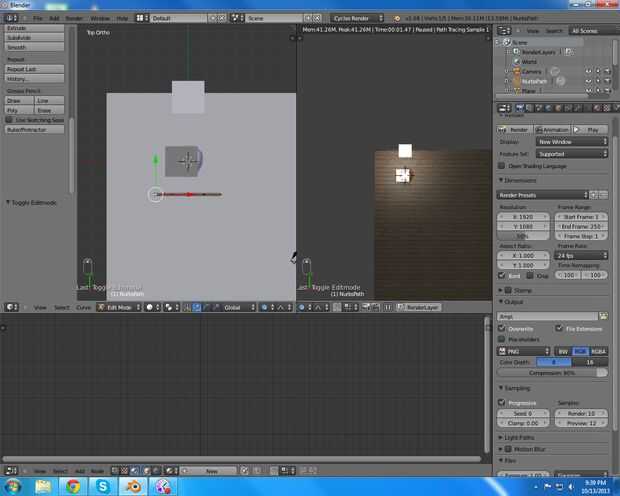
Task: Open the 24 fps frame rate dropdown
Action: [581, 256]
